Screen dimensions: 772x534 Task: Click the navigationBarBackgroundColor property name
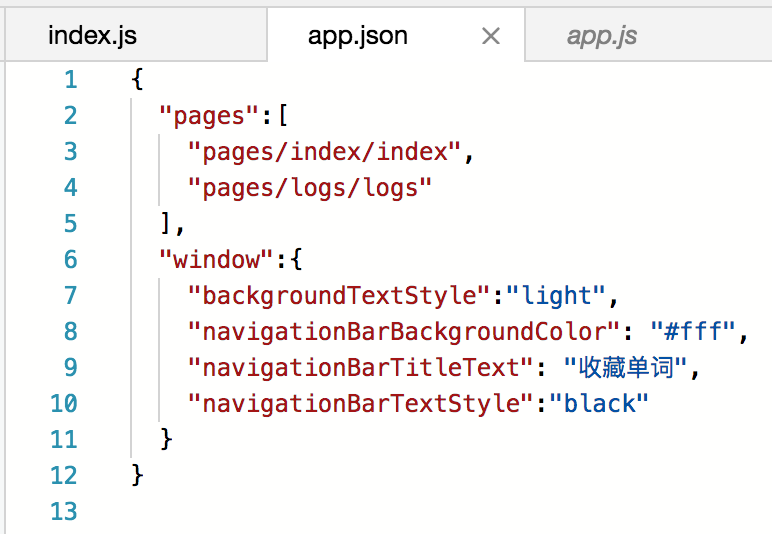[x=403, y=331]
